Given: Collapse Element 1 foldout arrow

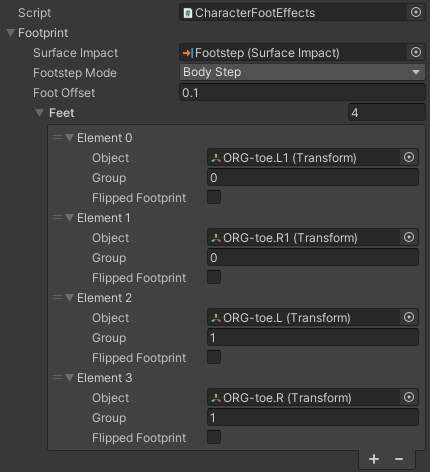Looking at the screenshot, I should 69,218.
